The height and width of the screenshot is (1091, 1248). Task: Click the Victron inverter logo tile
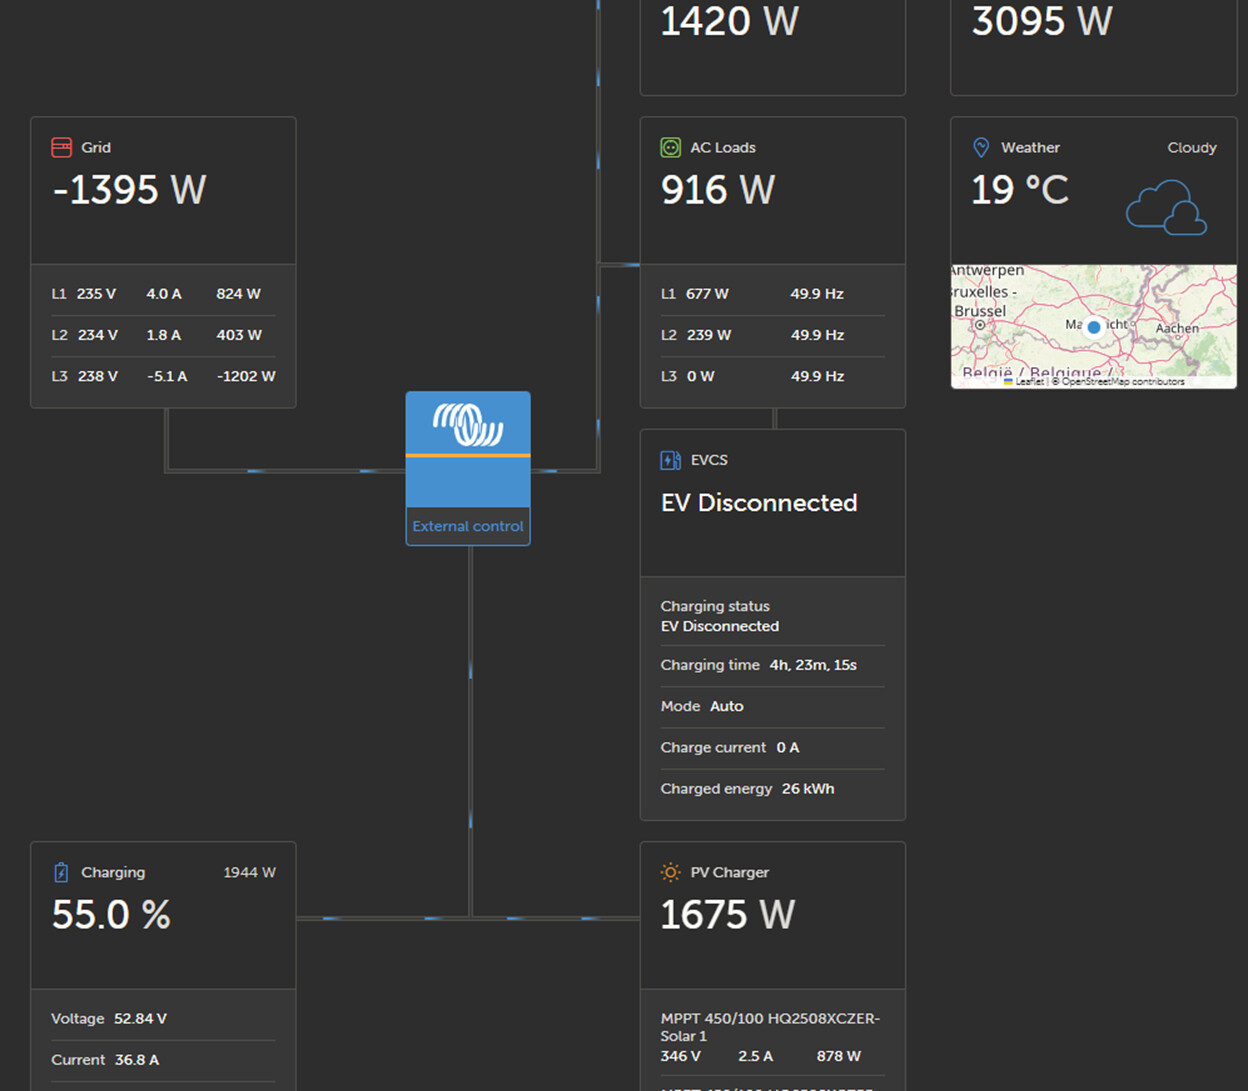click(x=468, y=450)
